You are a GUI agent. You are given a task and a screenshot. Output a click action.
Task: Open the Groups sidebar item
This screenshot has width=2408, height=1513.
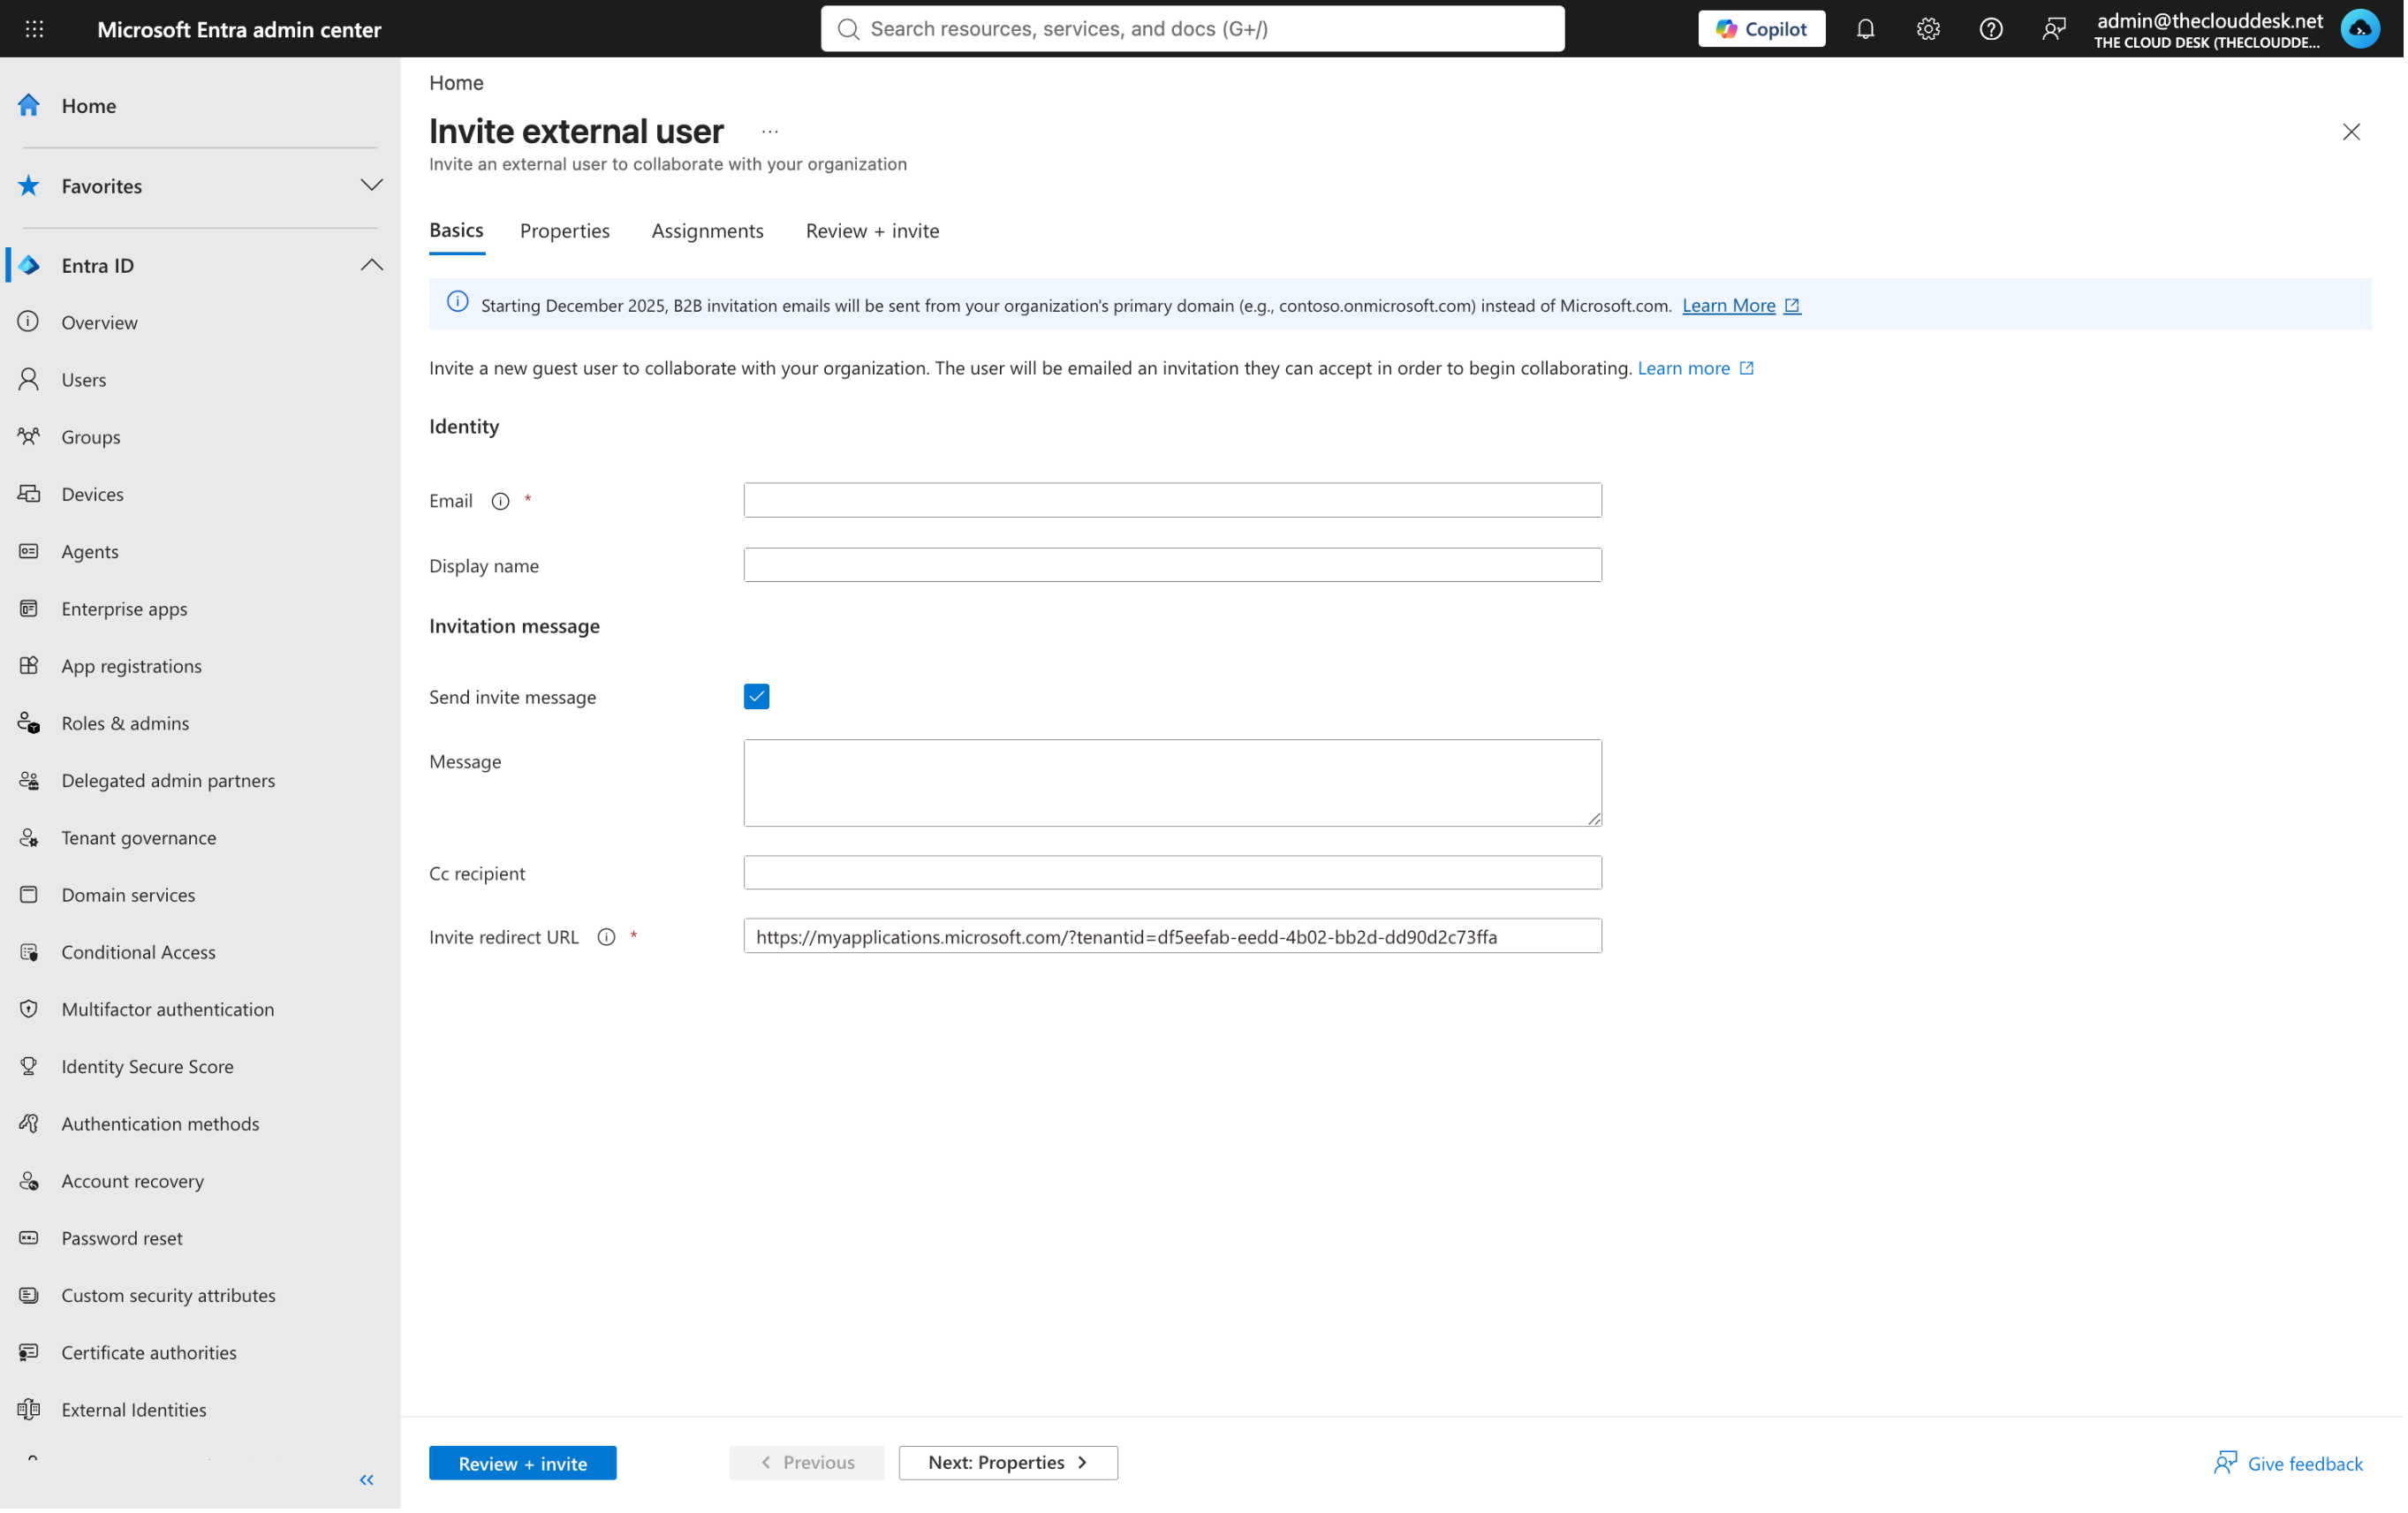tap(90, 436)
